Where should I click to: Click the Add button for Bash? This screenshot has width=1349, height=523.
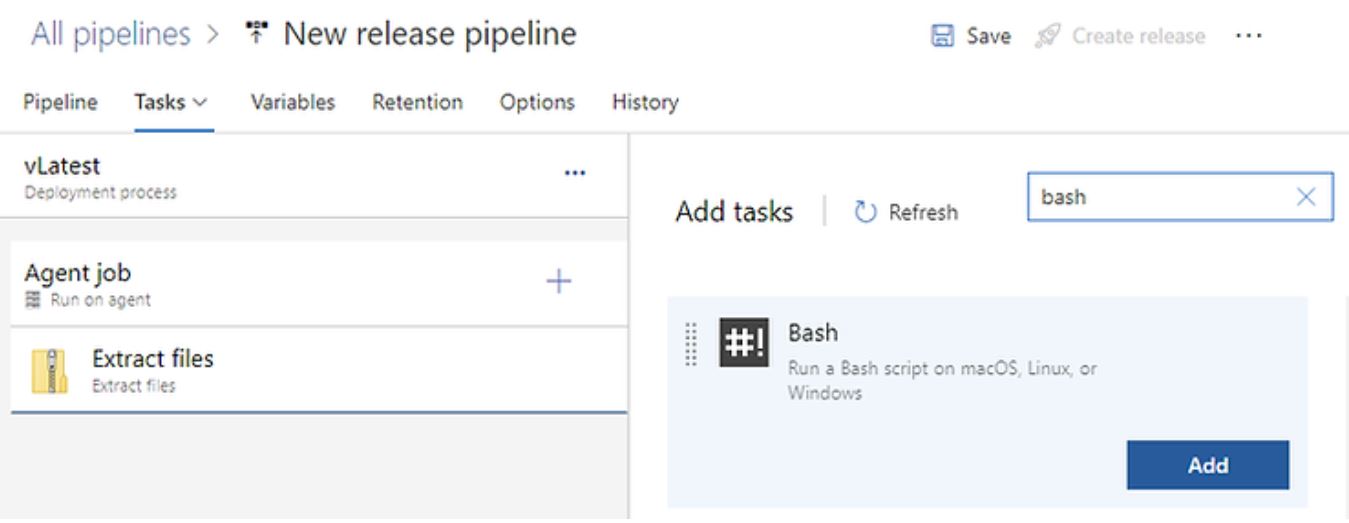[x=1207, y=464]
